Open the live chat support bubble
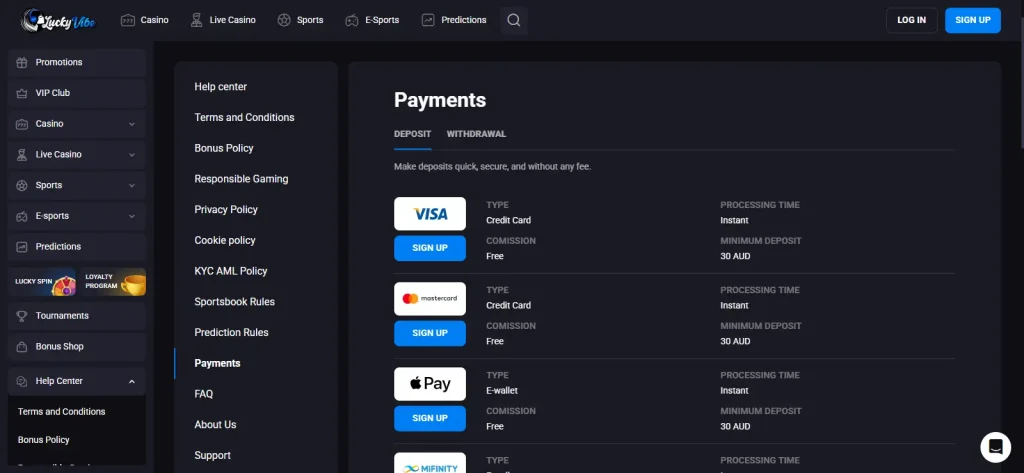The image size is (1024, 473). point(995,447)
